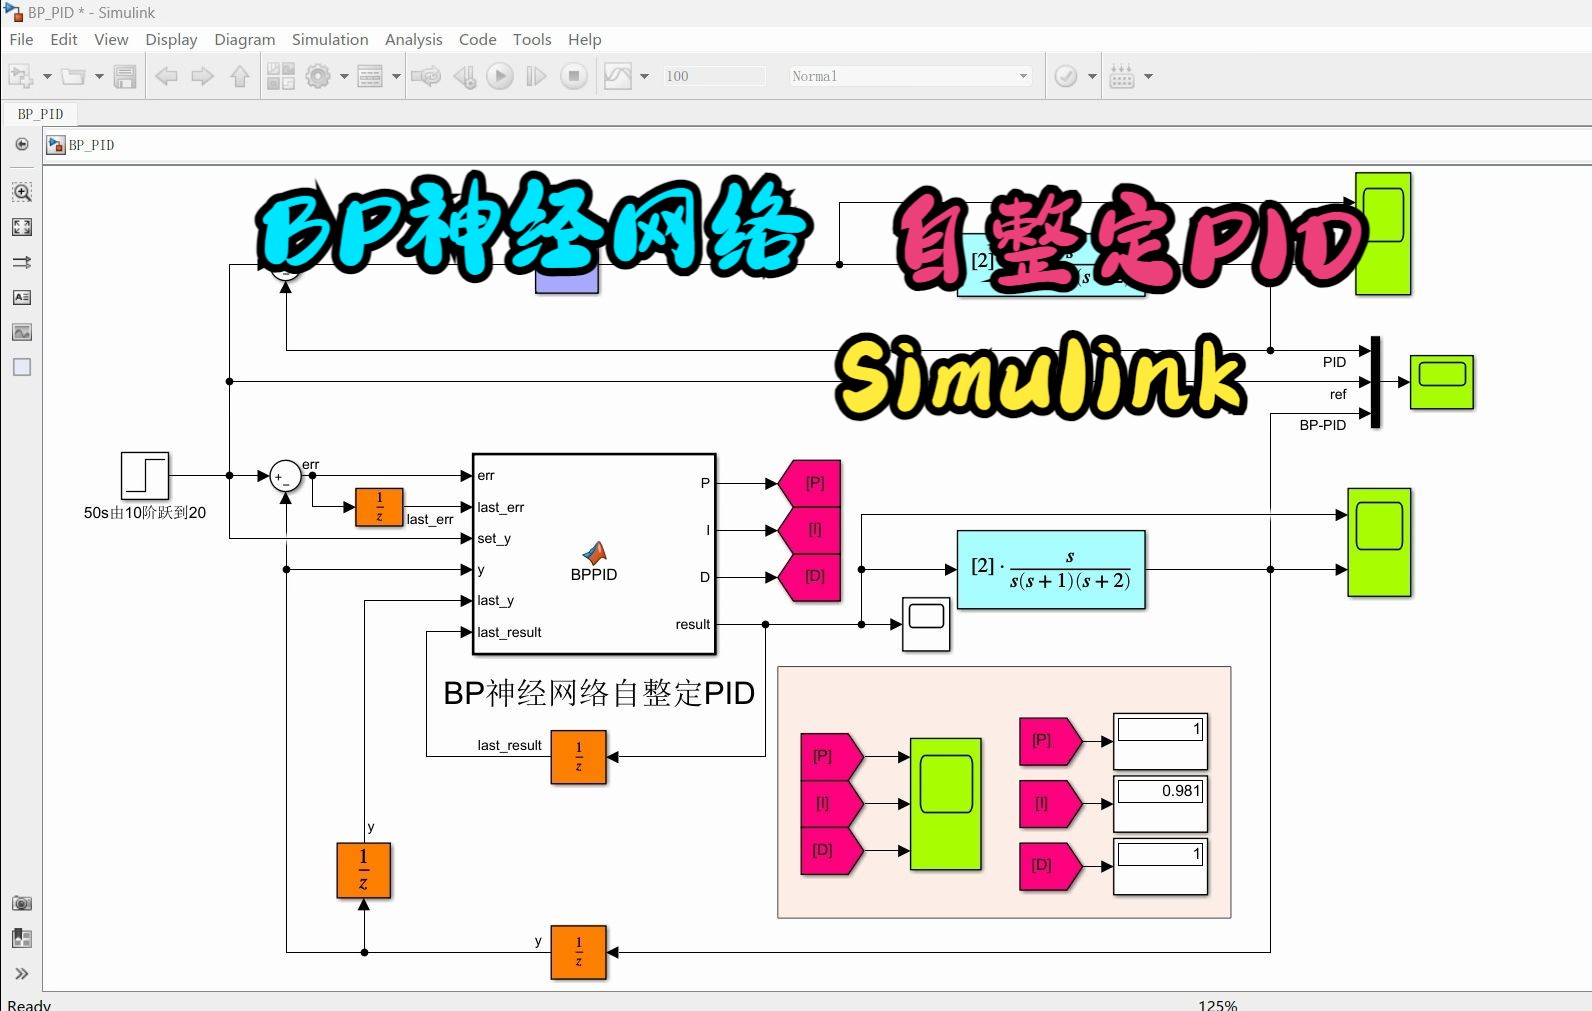The width and height of the screenshot is (1592, 1011).
Task: Stop the simulation with the Stop button
Action: (x=574, y=76)
